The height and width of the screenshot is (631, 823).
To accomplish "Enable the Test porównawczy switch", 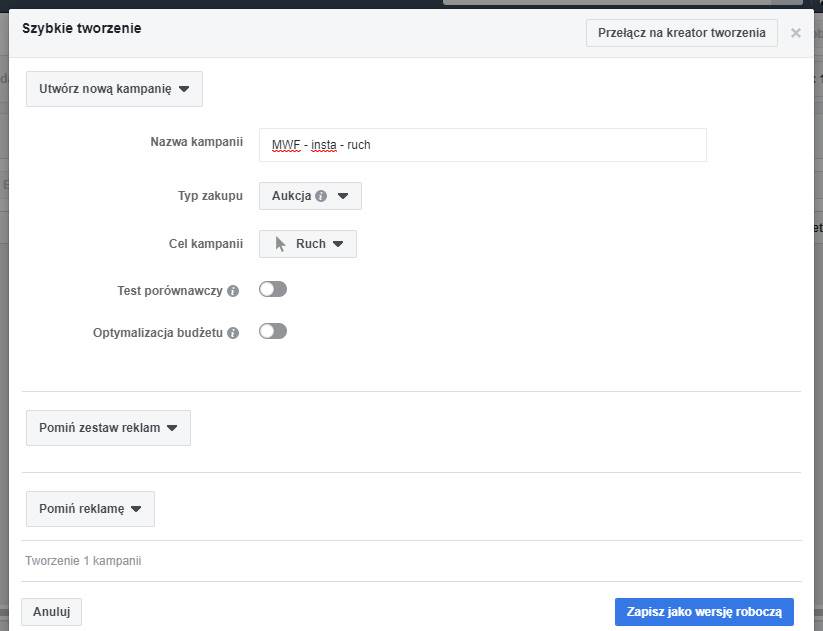I will click(x=272, y=289).
